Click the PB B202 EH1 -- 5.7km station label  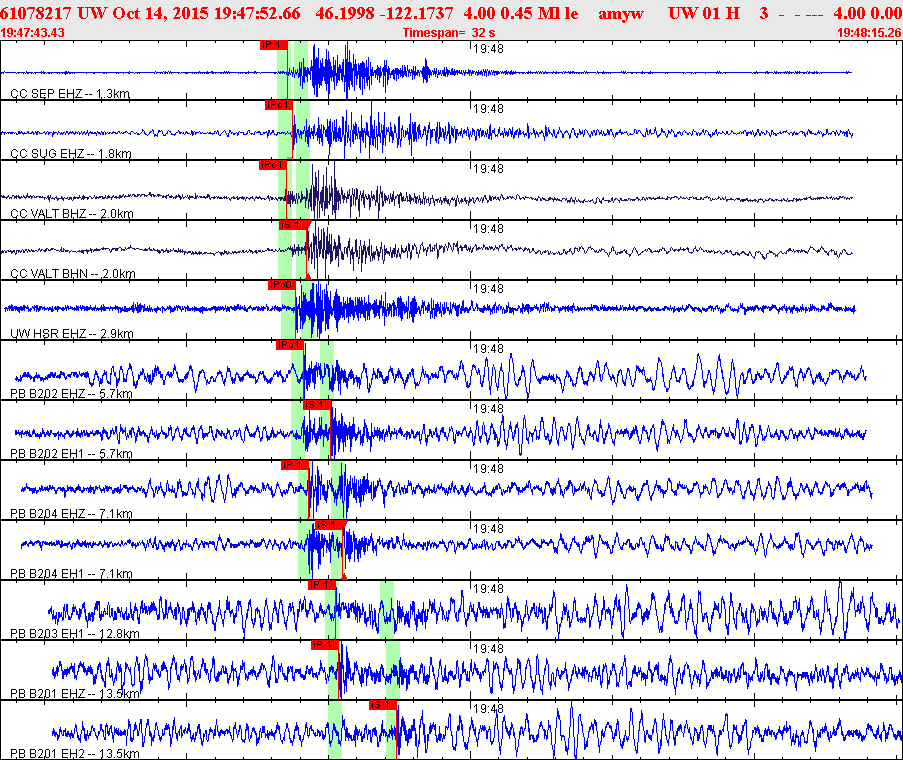71,454
